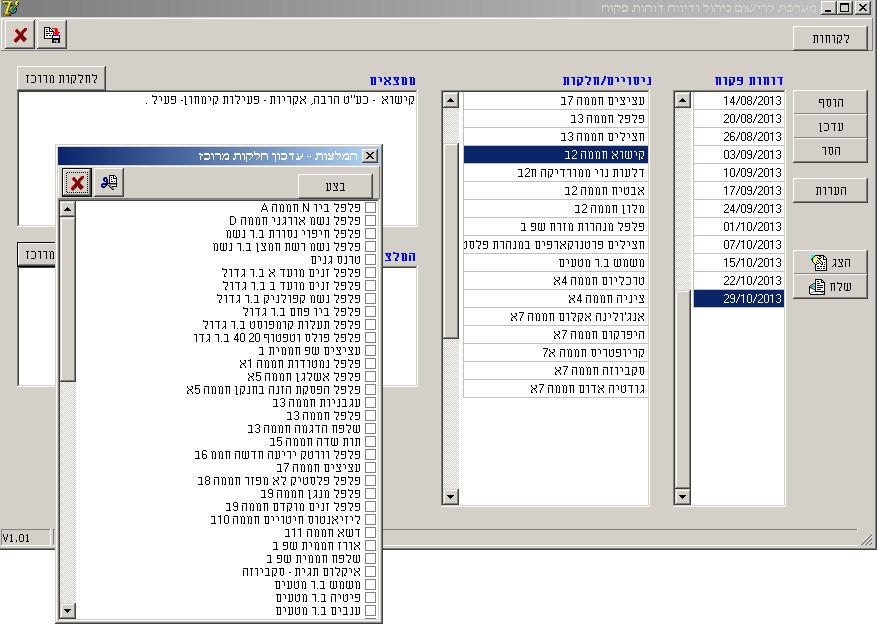
Task: Click the לחלקות מרוכז button above ממצאים
Action: [x=62, y=78]
